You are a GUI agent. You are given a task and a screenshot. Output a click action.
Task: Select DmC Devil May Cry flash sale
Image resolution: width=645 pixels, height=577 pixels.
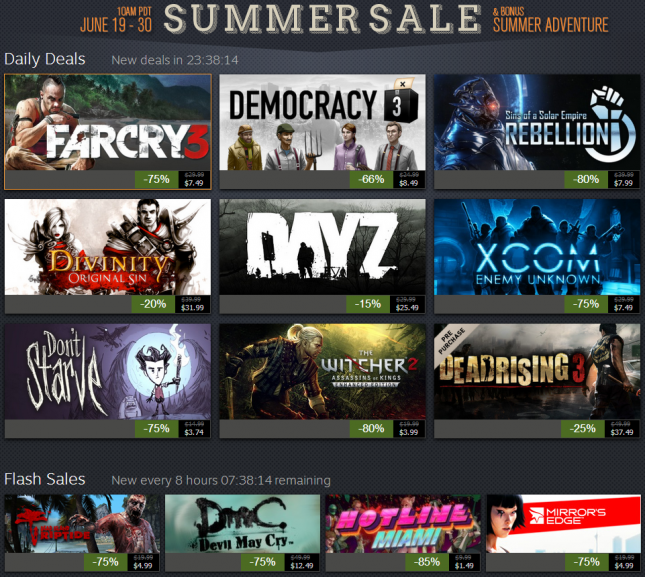(242, 524)
